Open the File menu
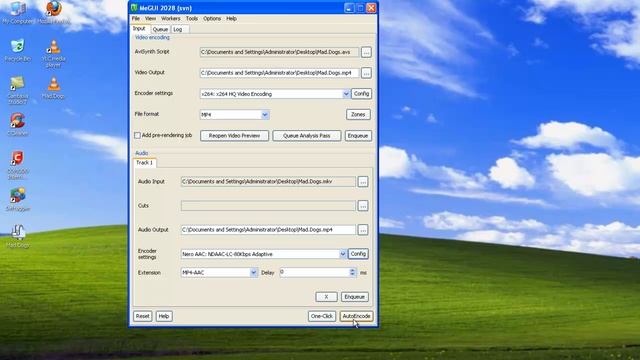Viewport: 640px width, 360px height. (136, 19)
